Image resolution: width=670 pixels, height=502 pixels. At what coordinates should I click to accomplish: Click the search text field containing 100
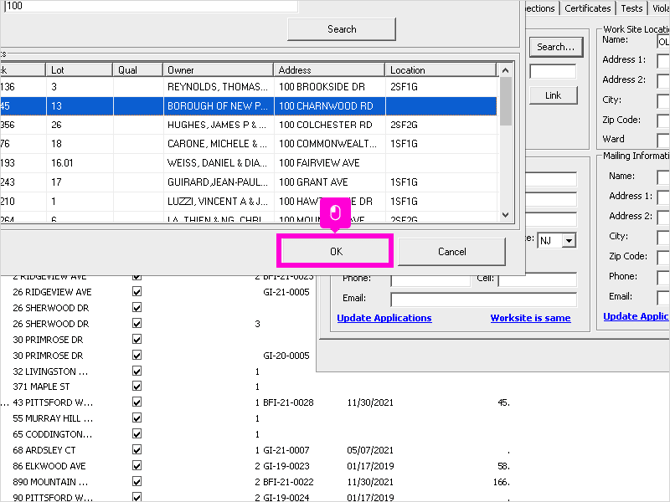pyautogui.click(x=150, y=6)
